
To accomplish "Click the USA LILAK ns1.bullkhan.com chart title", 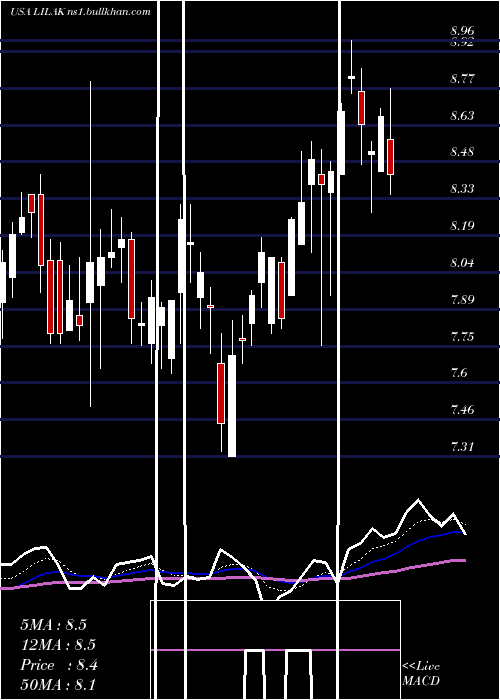I will click(80, 12).
